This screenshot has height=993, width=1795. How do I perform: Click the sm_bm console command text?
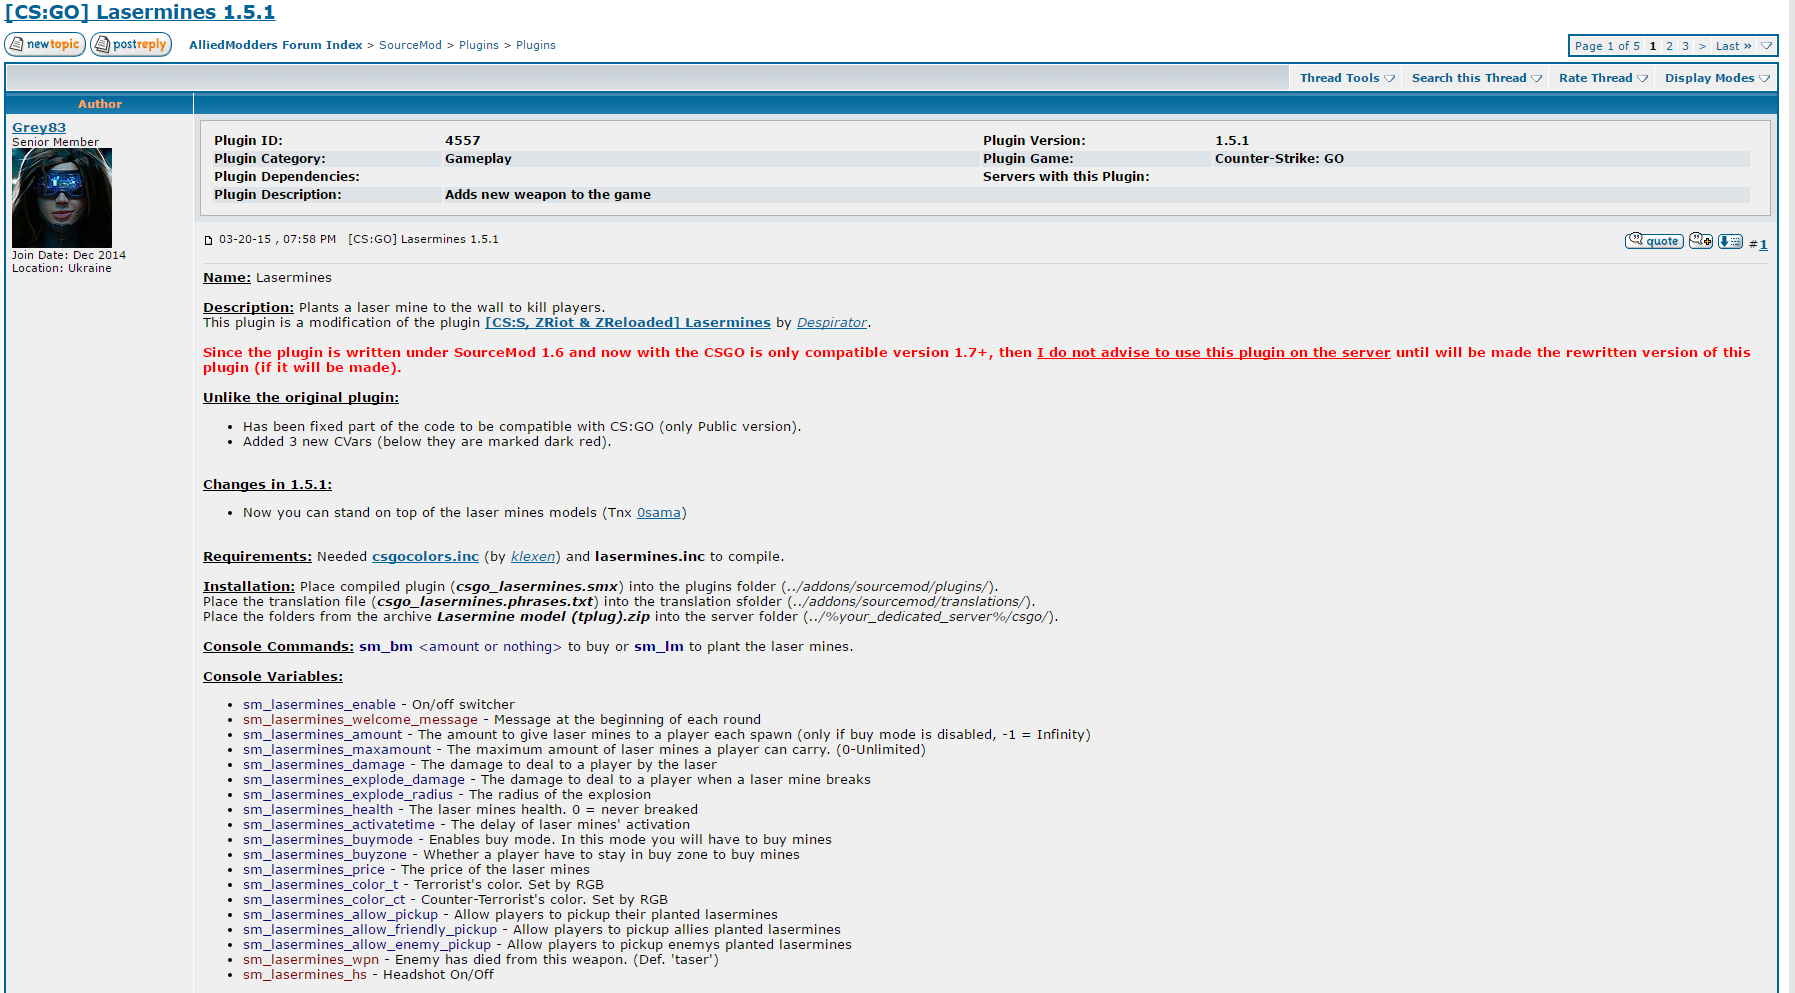click(386, 646)
